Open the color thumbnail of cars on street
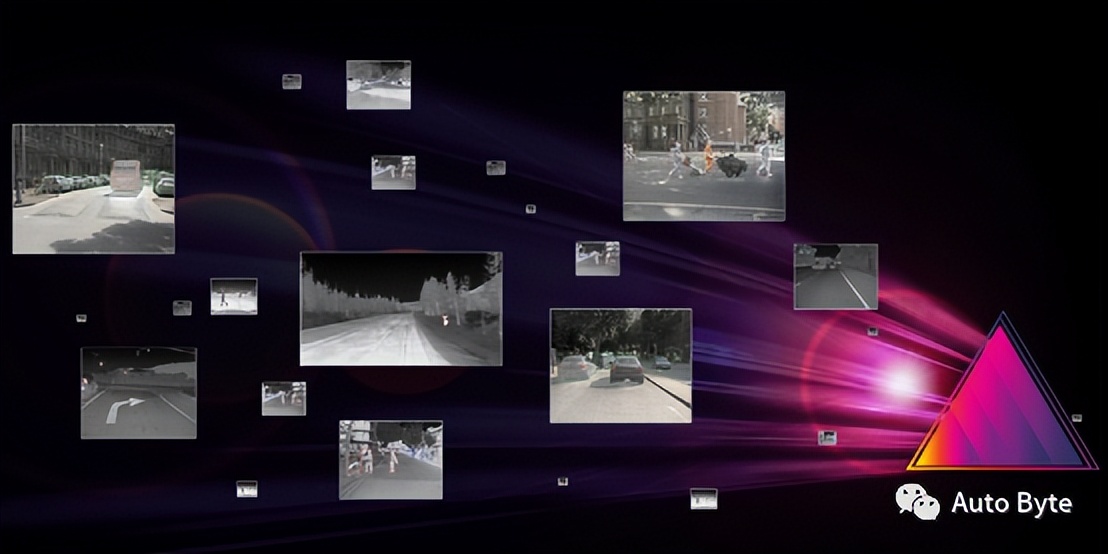The image size is (1108, 554). [620, 365]
